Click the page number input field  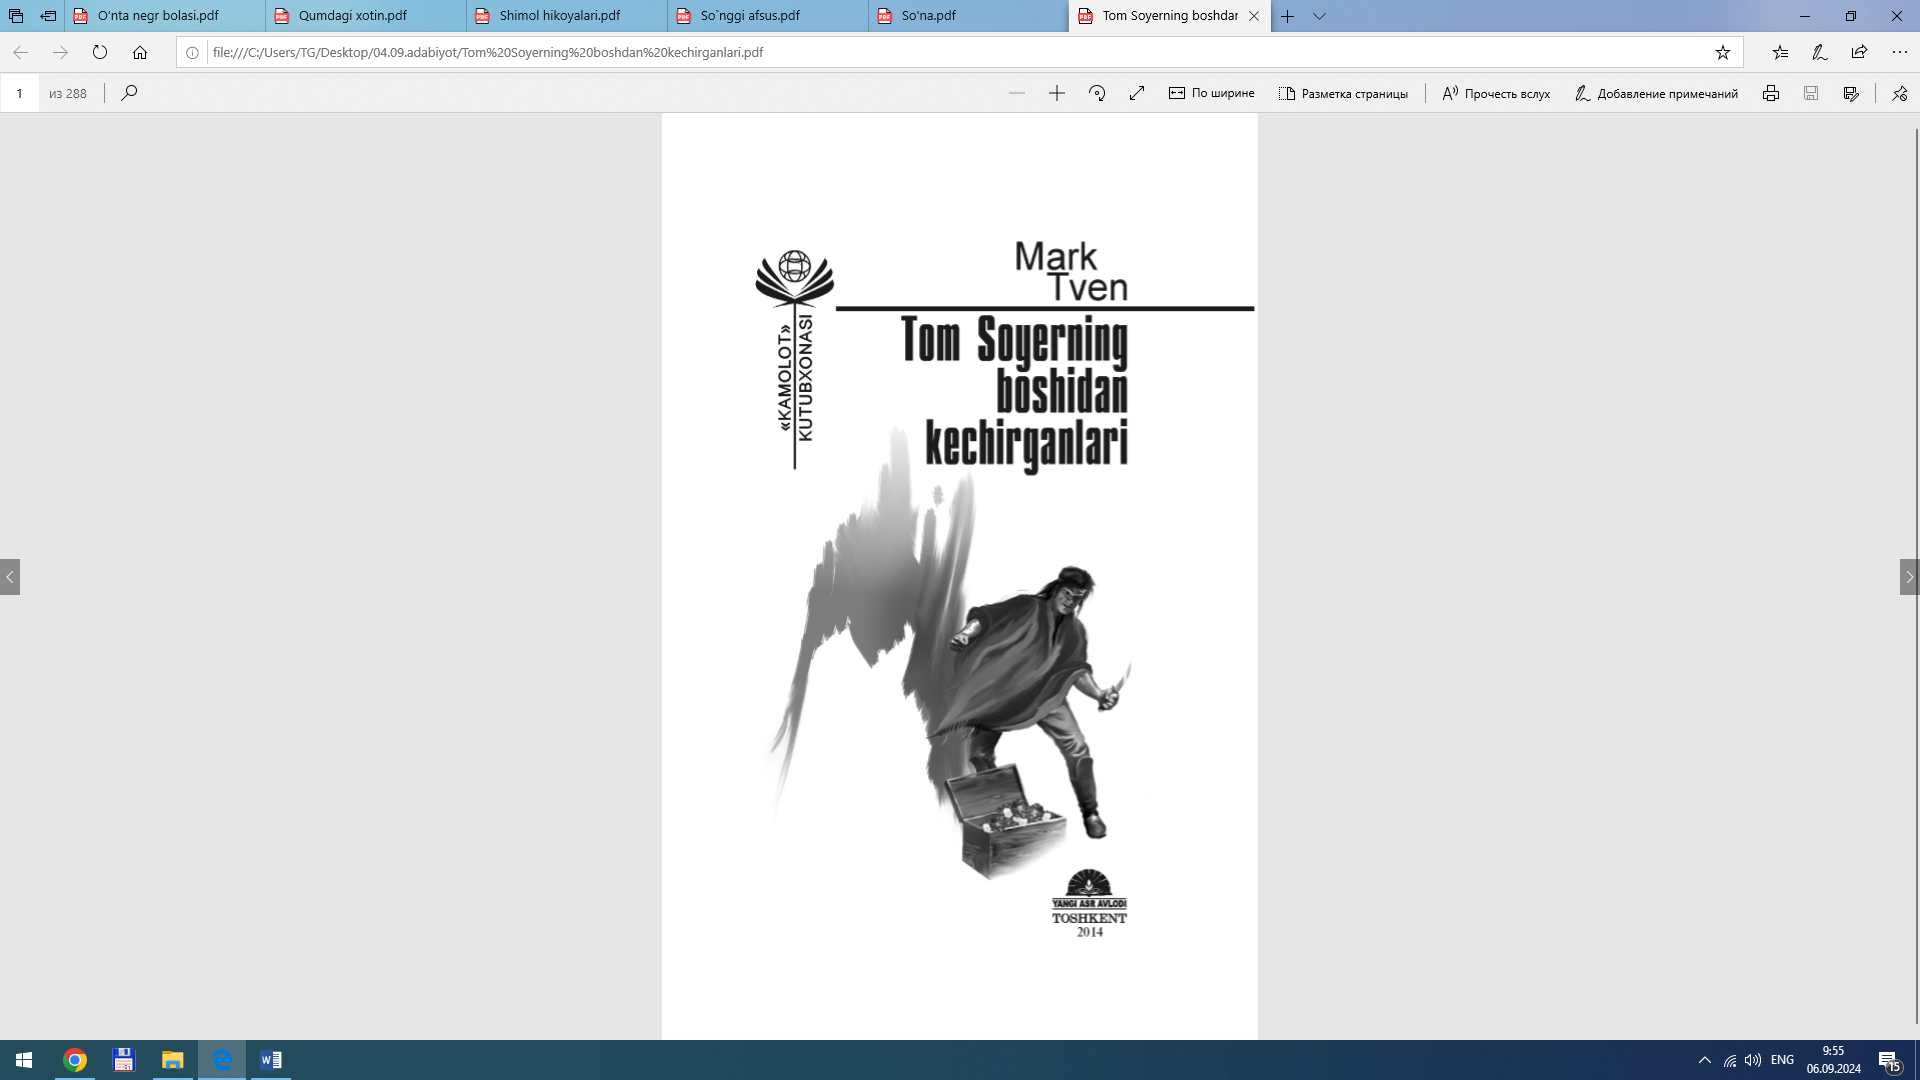click(19, 93)
